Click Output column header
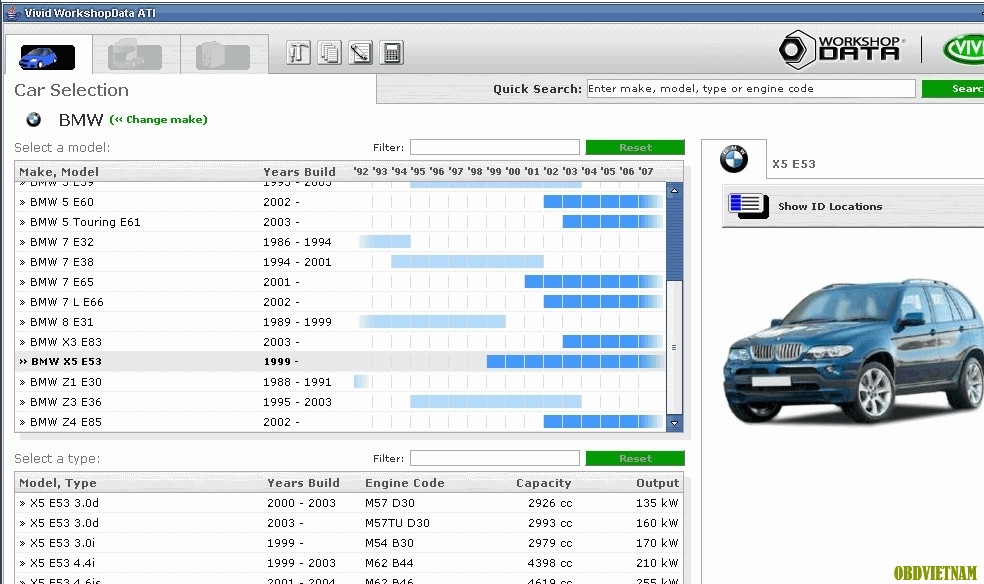 click(658, 483)
